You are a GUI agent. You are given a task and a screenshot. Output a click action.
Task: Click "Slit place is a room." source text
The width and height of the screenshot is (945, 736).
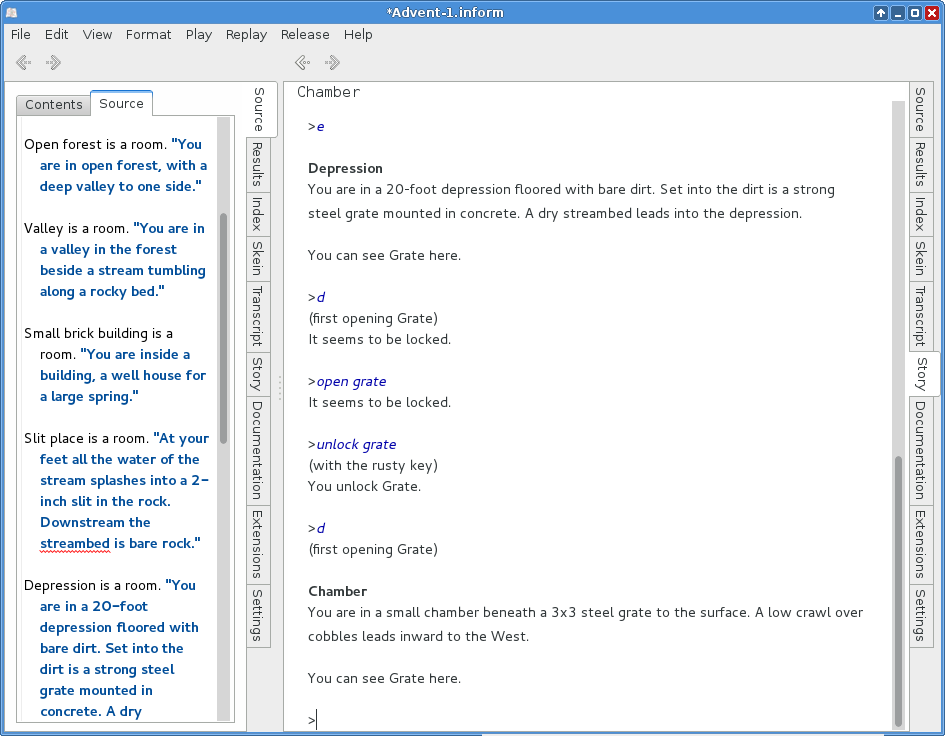click(x=87, y=438)
